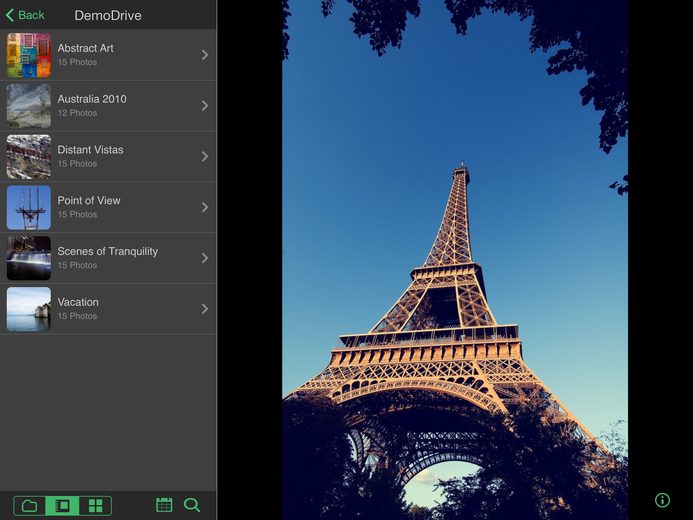Open the Distant Vistas thumbnail
The height and width of the screenshot is (520, 693).
[29, 157]
